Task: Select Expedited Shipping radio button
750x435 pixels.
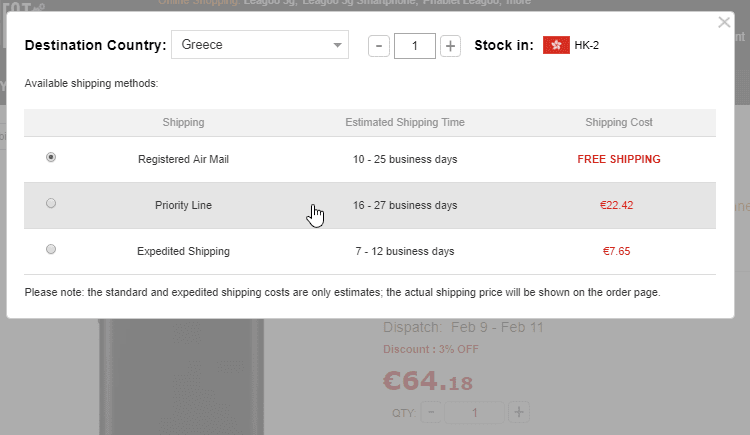Action: pos(51,249)
